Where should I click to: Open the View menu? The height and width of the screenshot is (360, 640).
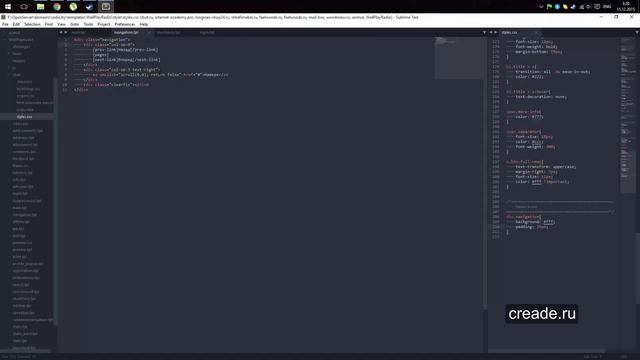tap(61, 24)
